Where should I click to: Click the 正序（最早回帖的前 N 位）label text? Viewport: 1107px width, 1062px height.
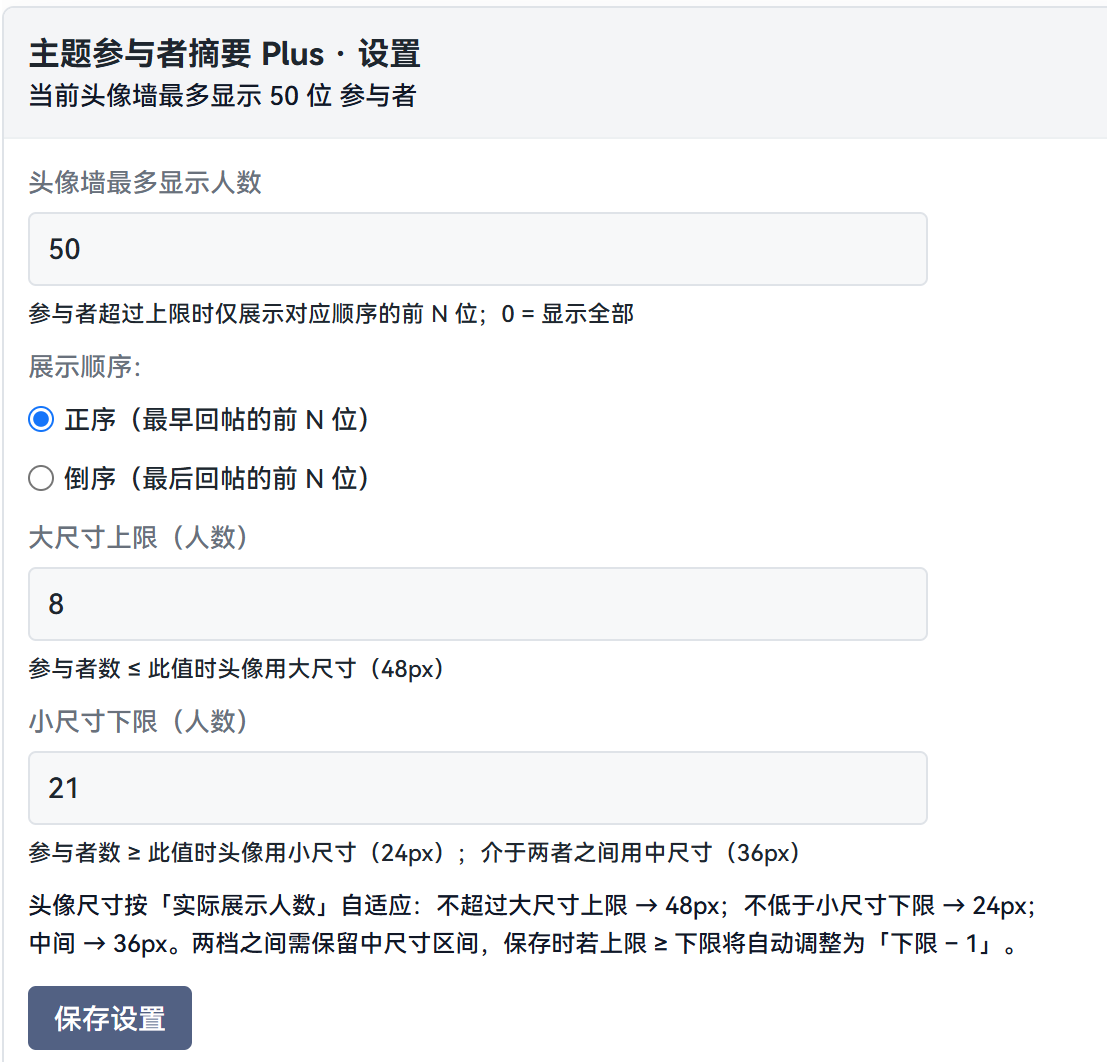point(216,419)
